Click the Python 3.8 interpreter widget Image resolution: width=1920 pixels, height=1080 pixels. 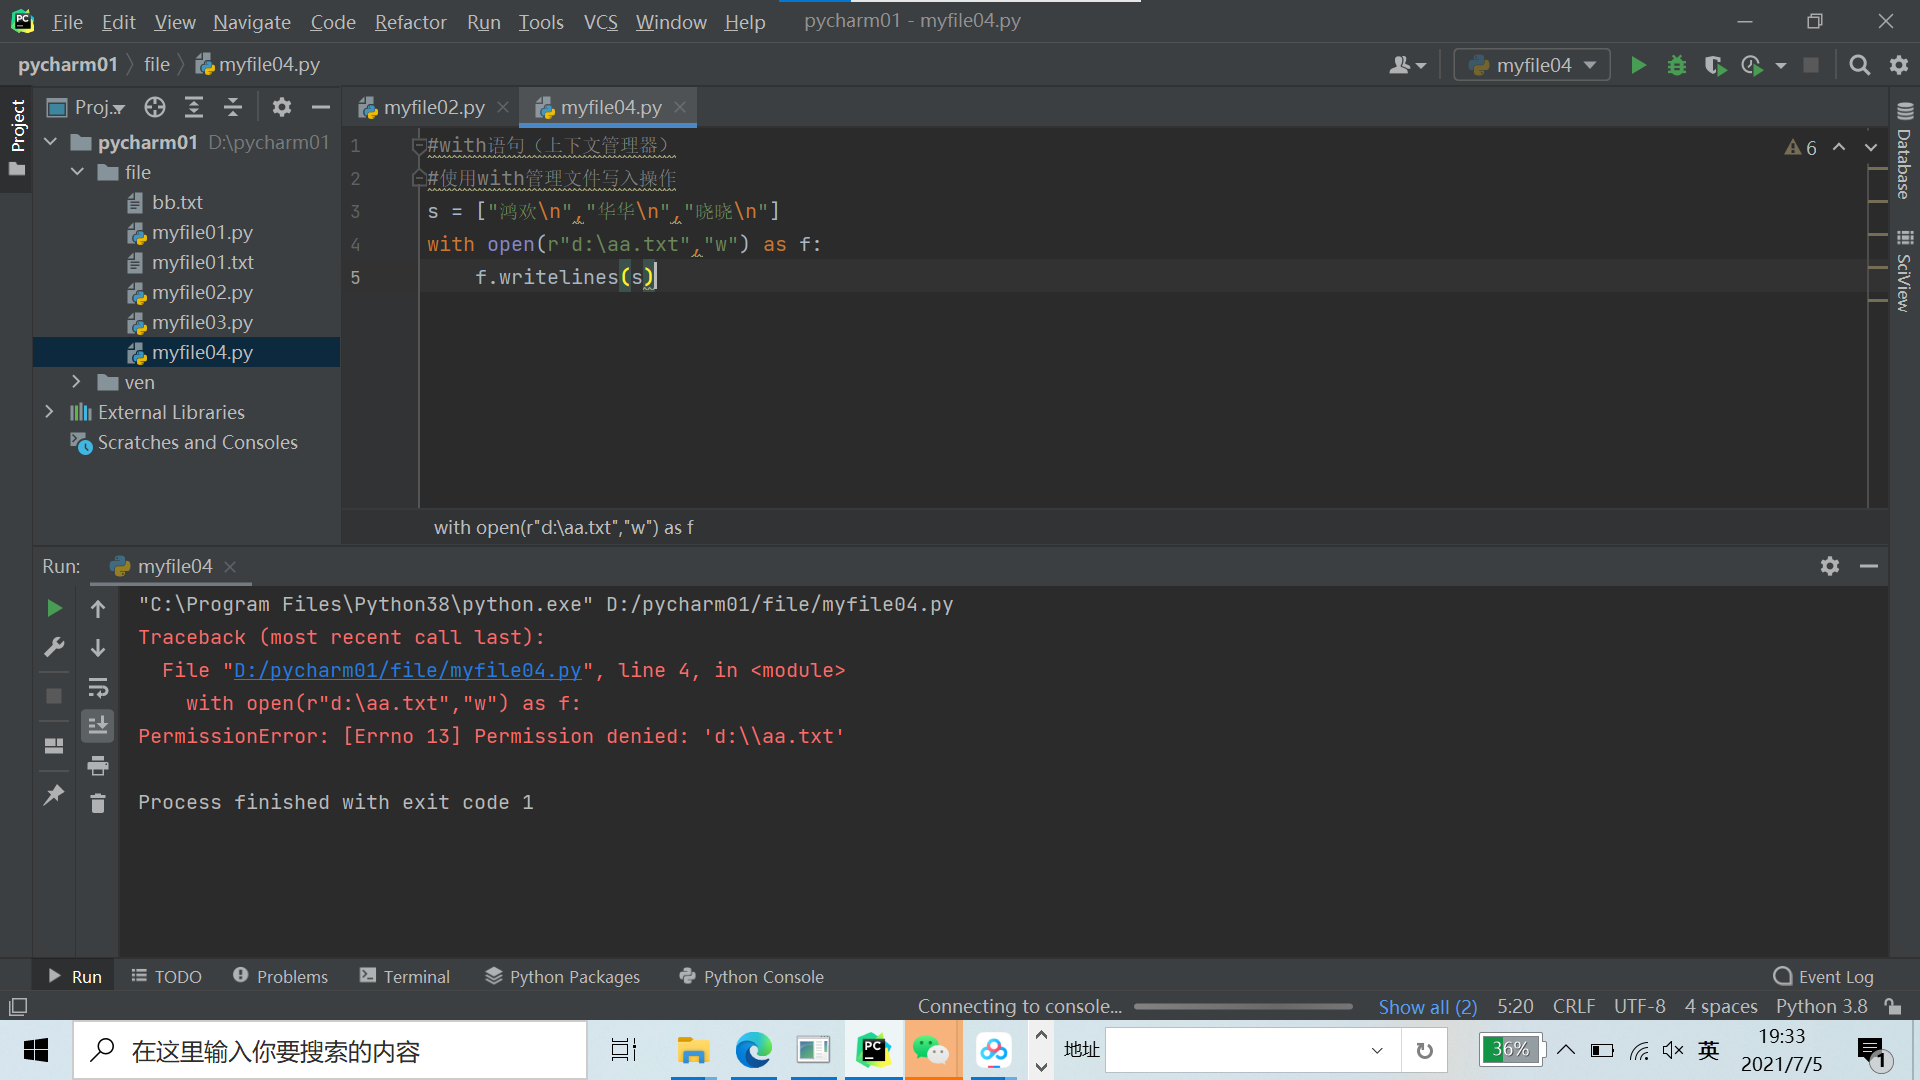click(x=1821, y=1006)
